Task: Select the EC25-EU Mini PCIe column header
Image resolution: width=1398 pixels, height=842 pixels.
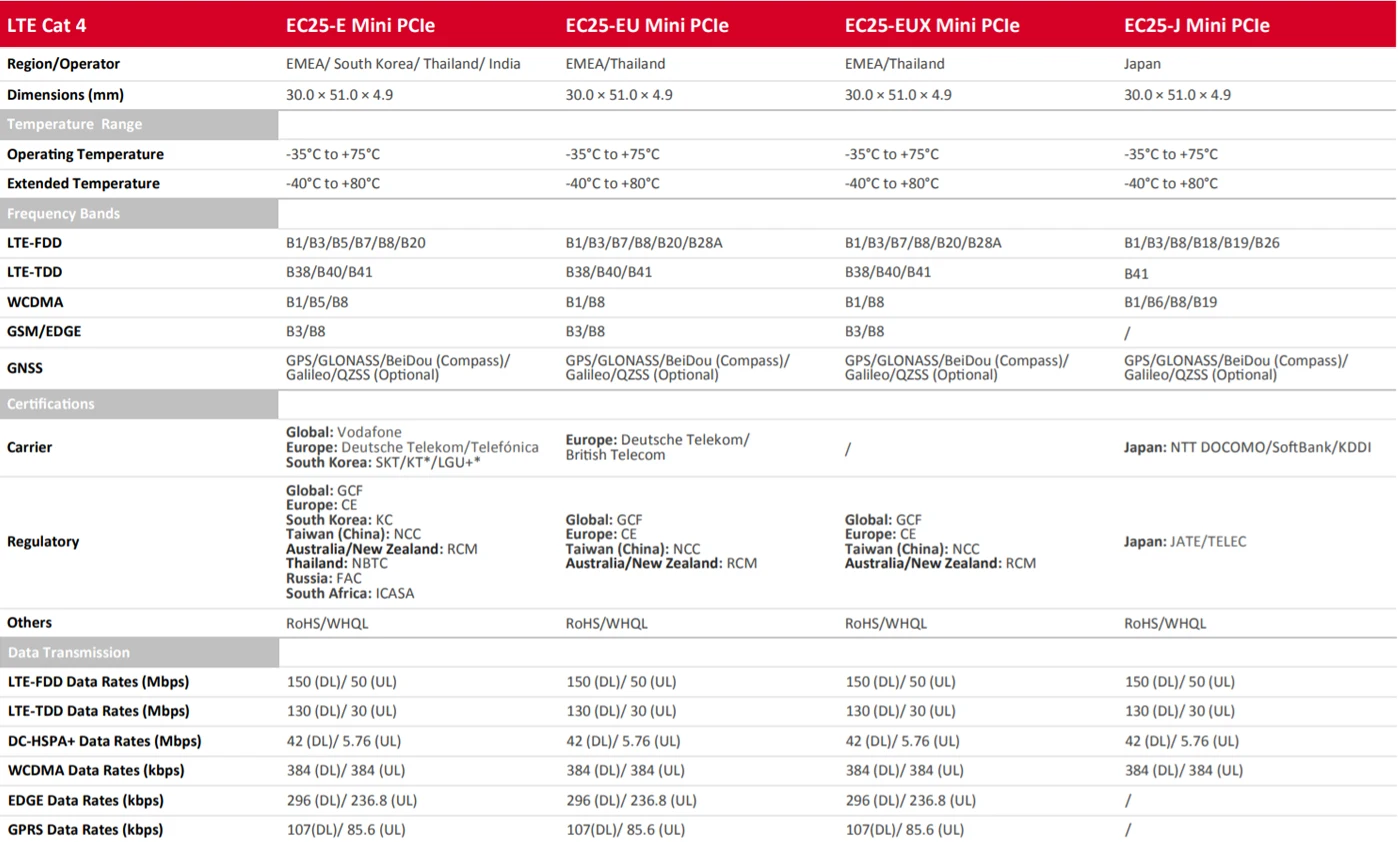Action: click(647, 26)
